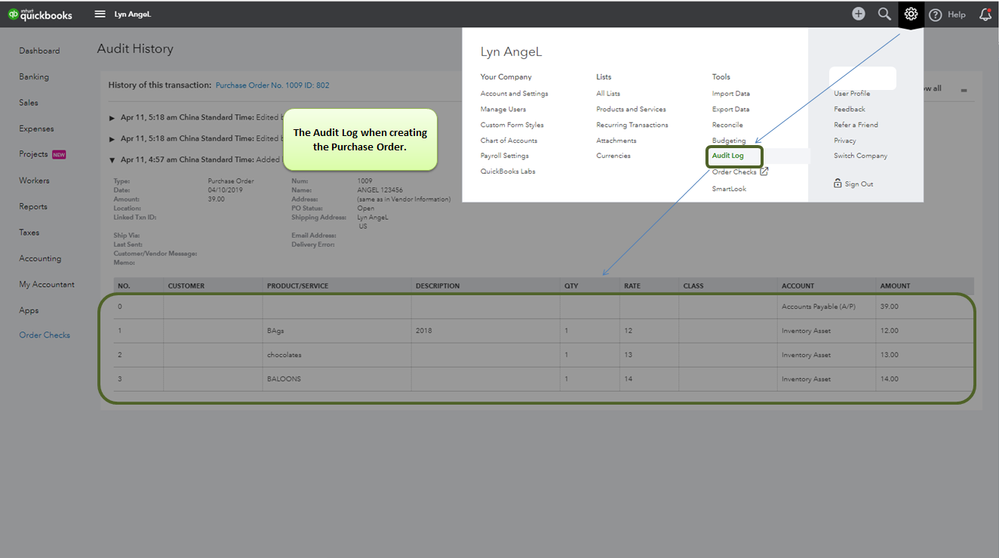999x558 pixels.
Task: Click the Order Checks external link icon
Action: coord(765,171)
